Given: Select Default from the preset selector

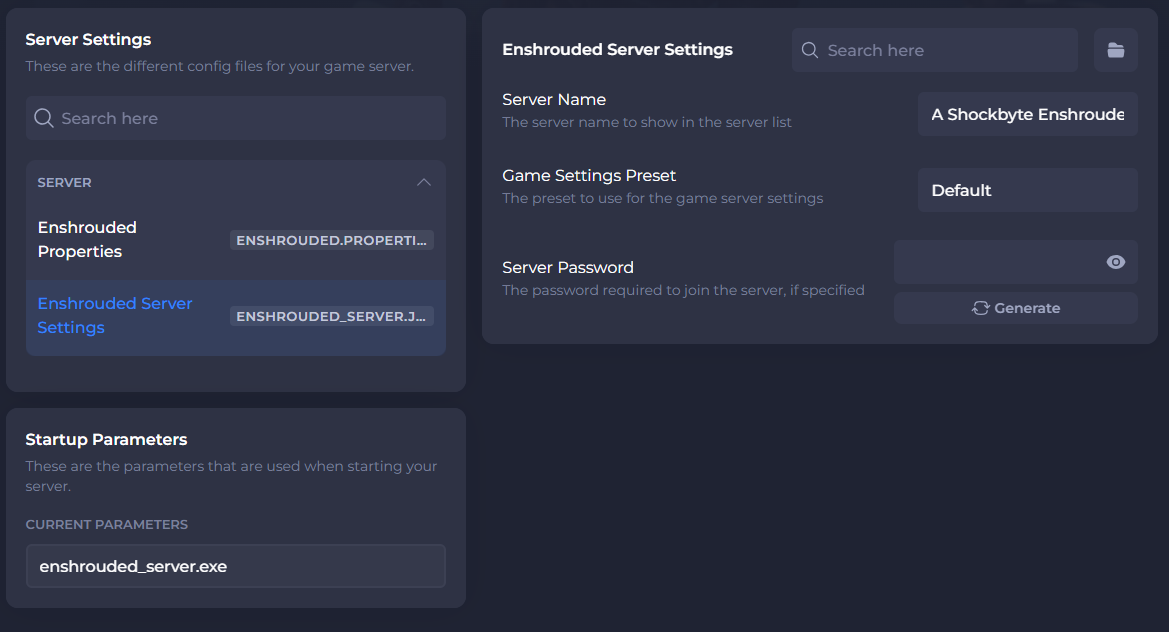Looking at the screenshot, I should pyautogui.click(x=1027, y=190).
